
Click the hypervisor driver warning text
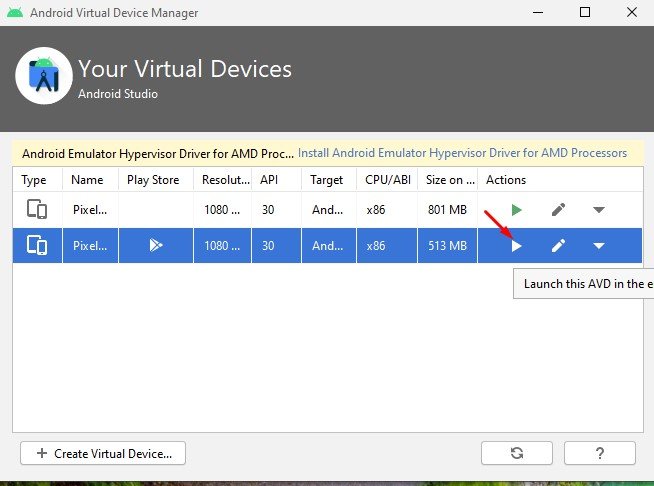tap(158, 154)
